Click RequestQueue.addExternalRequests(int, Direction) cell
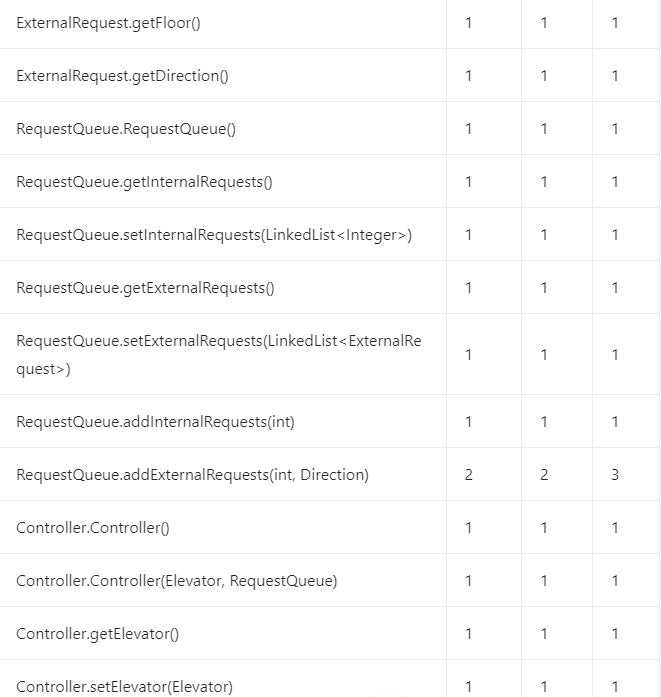Image resolution: width=661 pixels, height=697 pixels. tap(192, 474)
